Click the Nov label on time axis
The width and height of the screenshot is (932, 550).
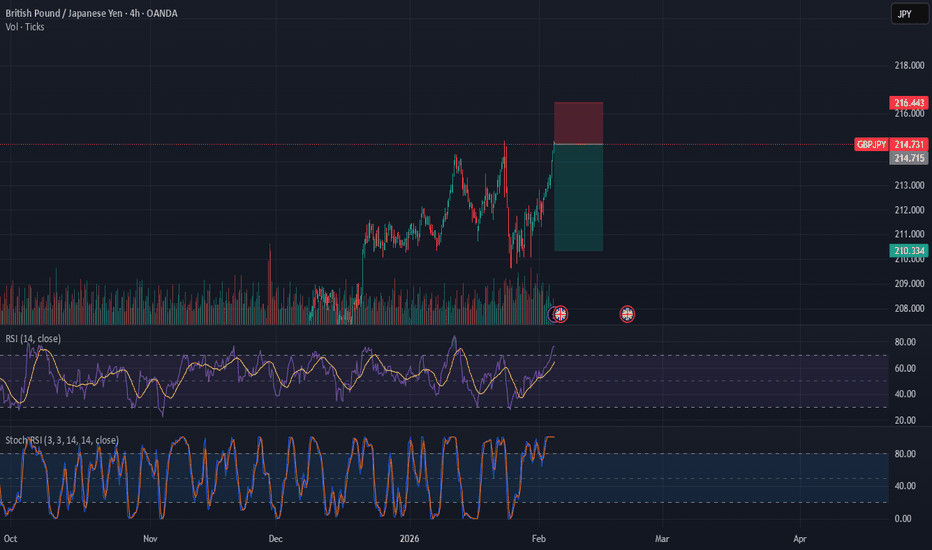(x=150, y=538)
